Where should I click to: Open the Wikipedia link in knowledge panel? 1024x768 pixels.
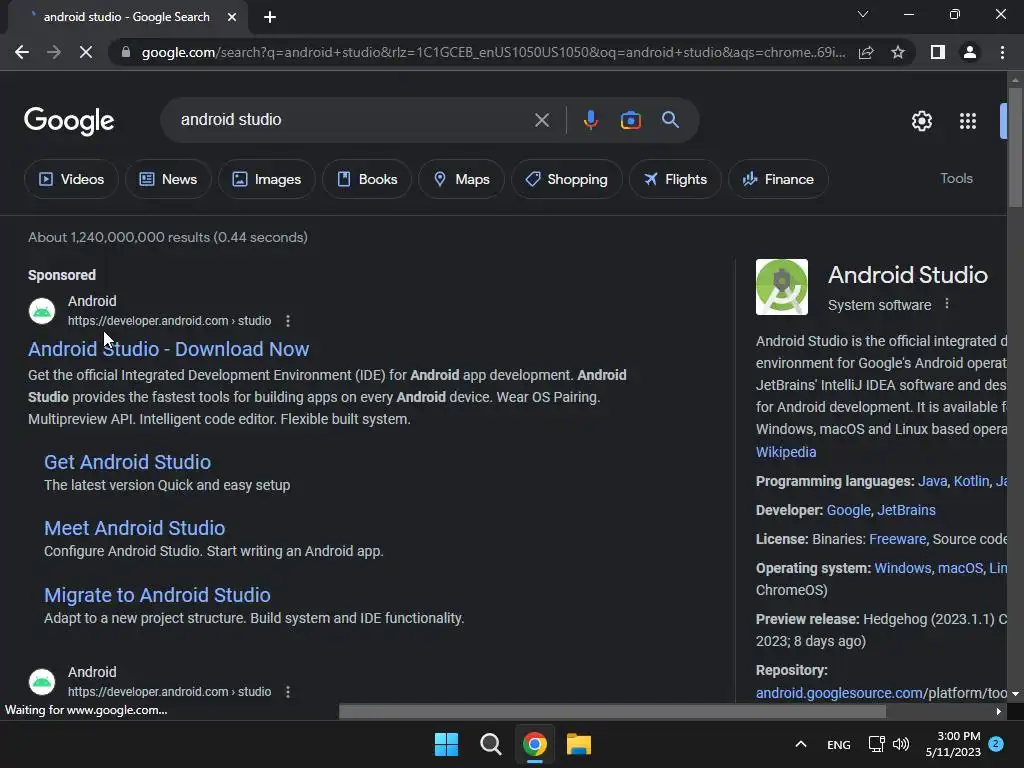[x=786, y=452]
